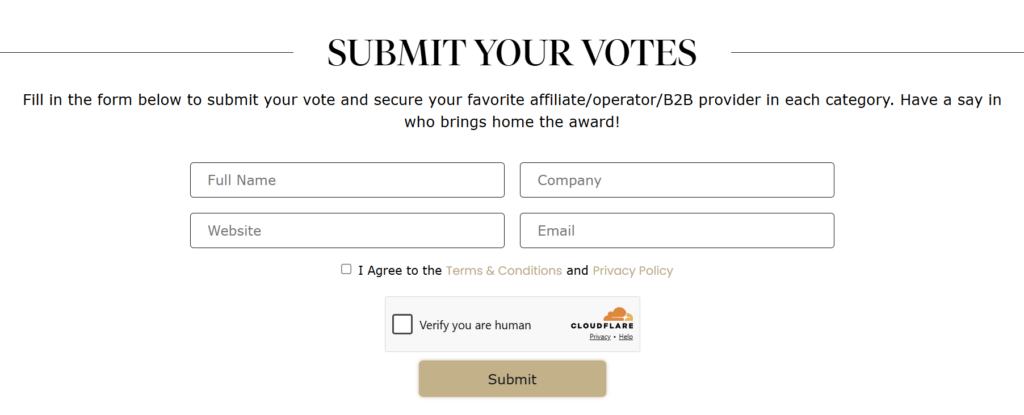Tick the I Agree to terms checkbox

[346, 269]
